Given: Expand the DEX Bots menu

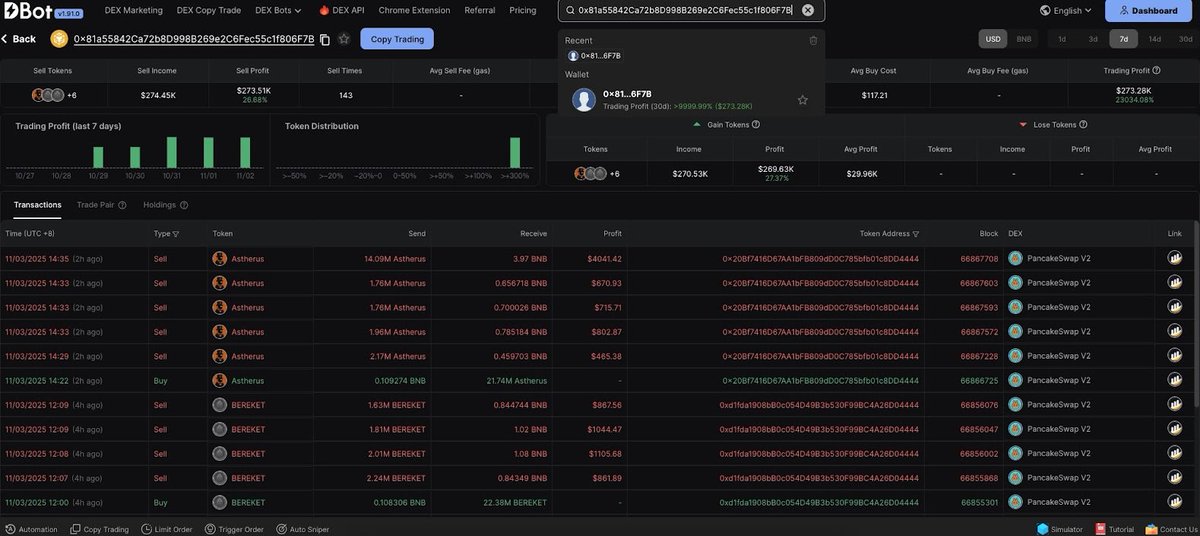Looking at the screenshot, I should click(x=278, y=10).
